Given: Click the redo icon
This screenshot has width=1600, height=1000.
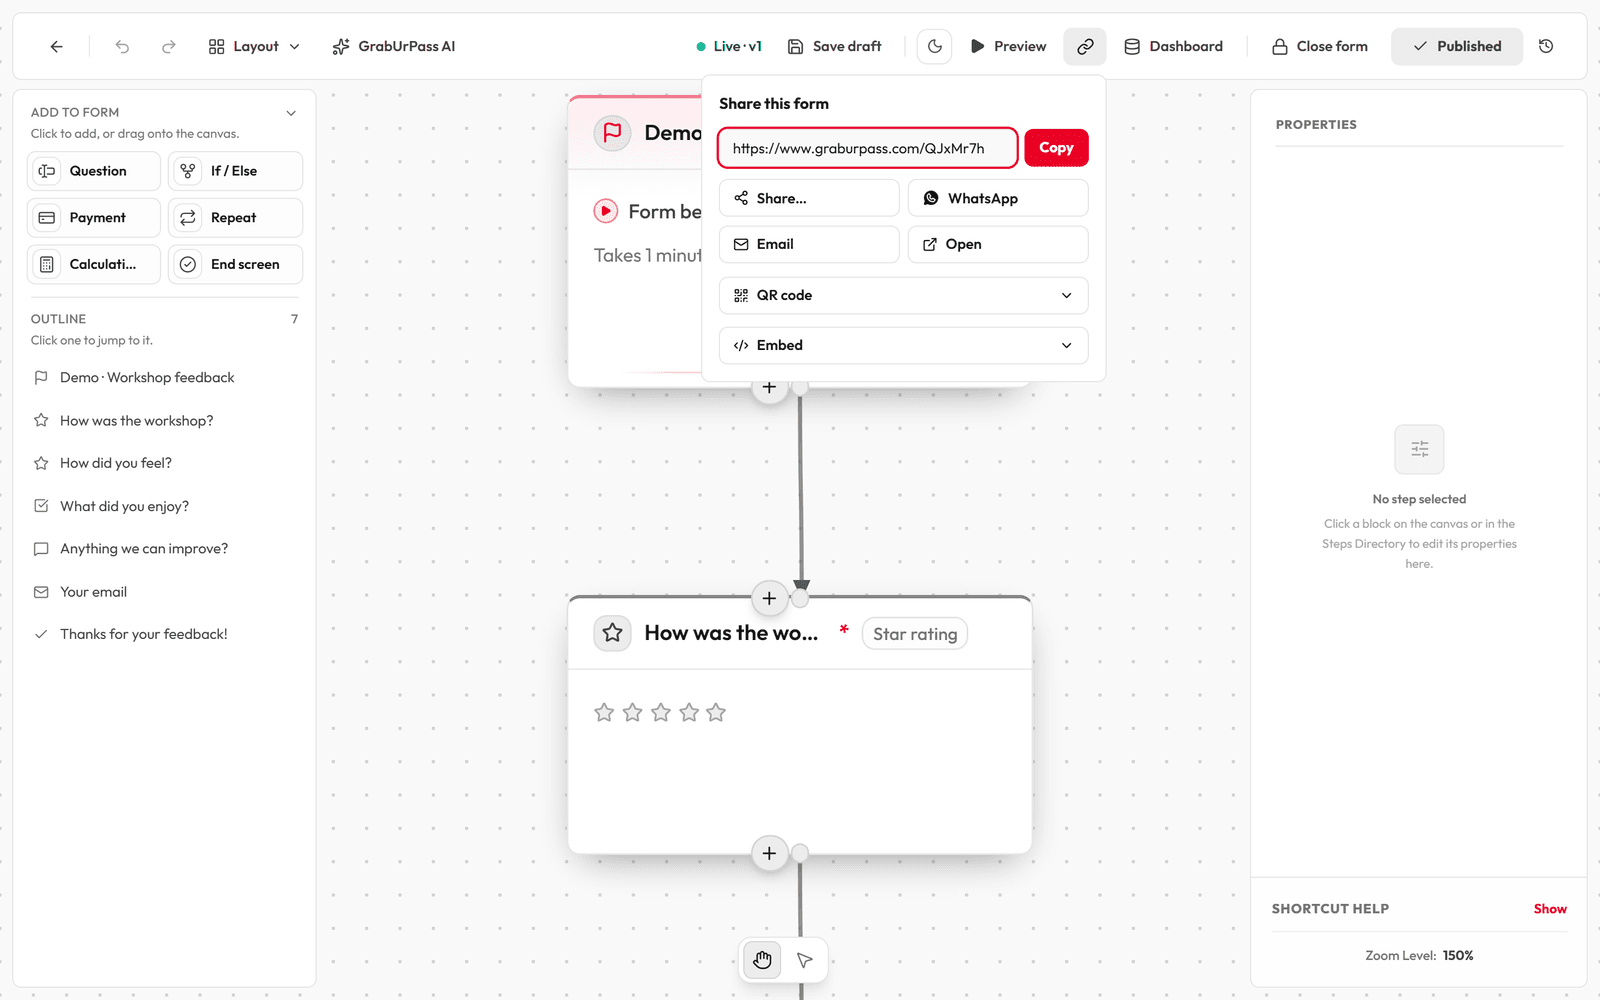Looking at the screenshot, I should tap(168, 46).
